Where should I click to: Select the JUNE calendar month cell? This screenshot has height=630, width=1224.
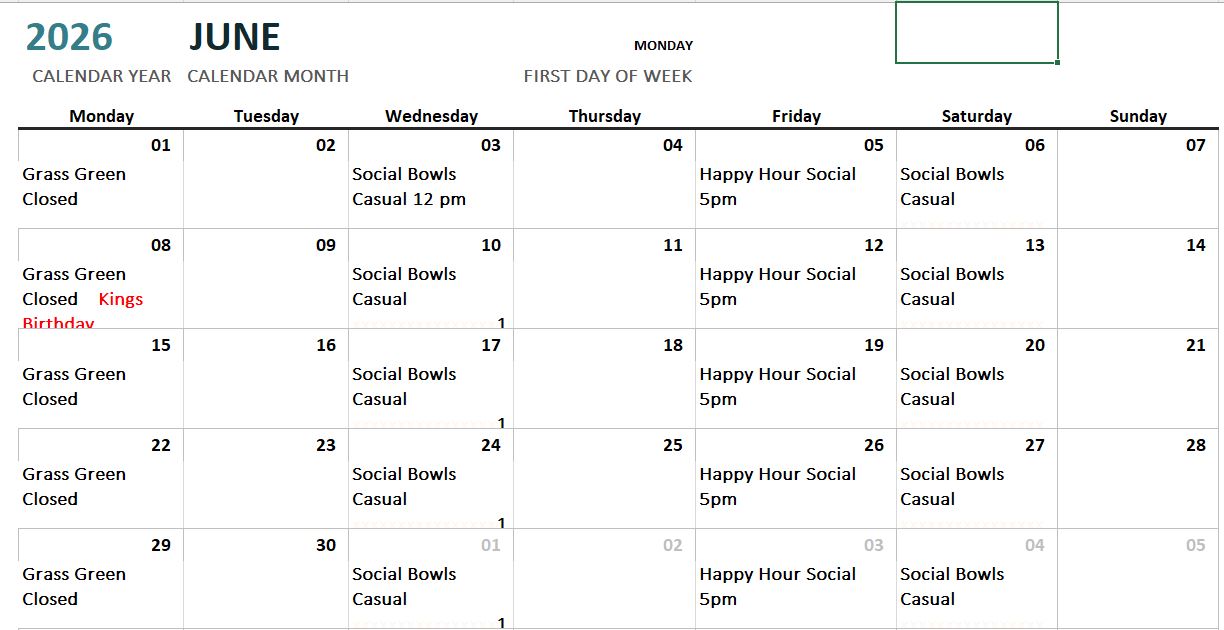(x=235, y=38)
